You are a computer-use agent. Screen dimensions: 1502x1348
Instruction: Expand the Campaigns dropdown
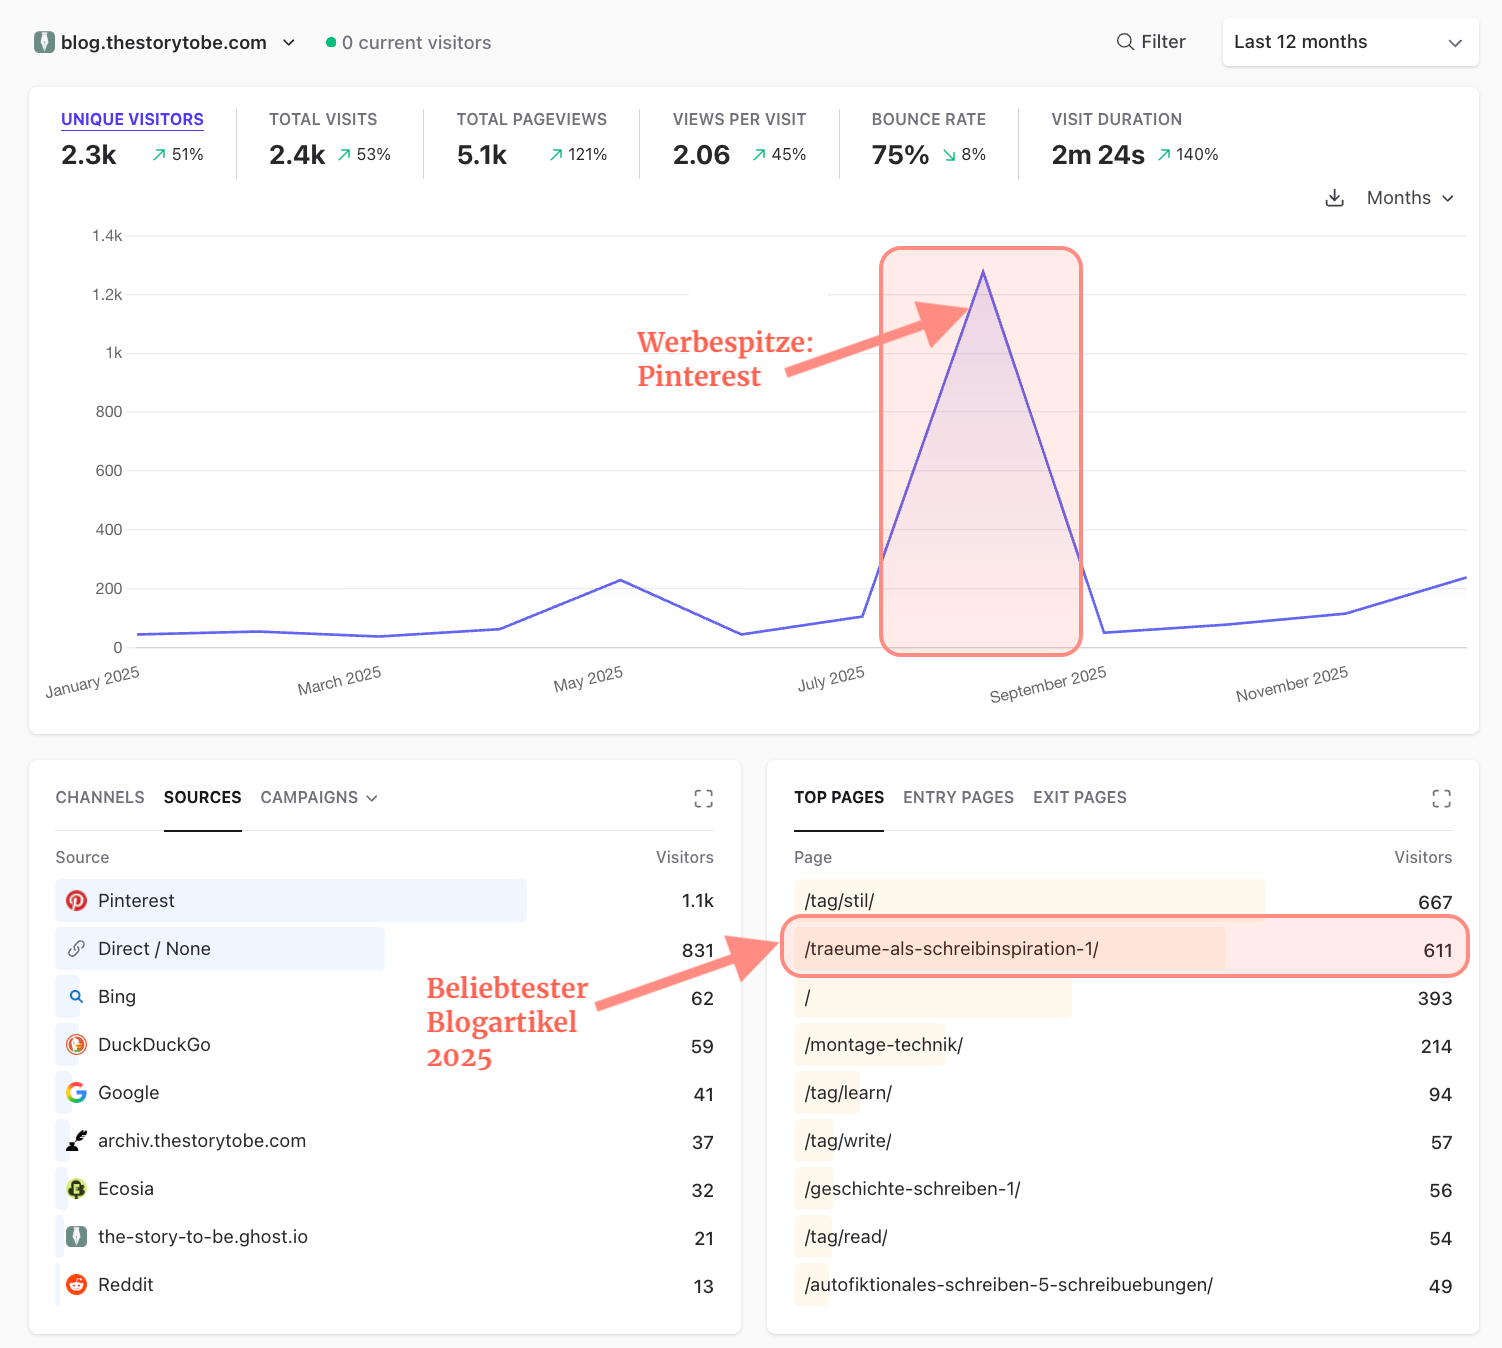pyautogui.click(x=318, y=797)
